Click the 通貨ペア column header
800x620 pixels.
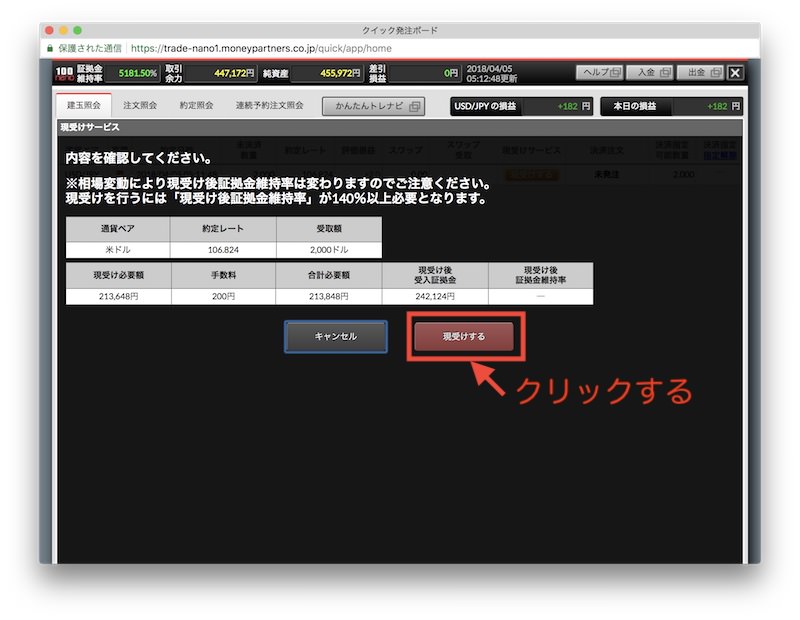coord(118,229)
